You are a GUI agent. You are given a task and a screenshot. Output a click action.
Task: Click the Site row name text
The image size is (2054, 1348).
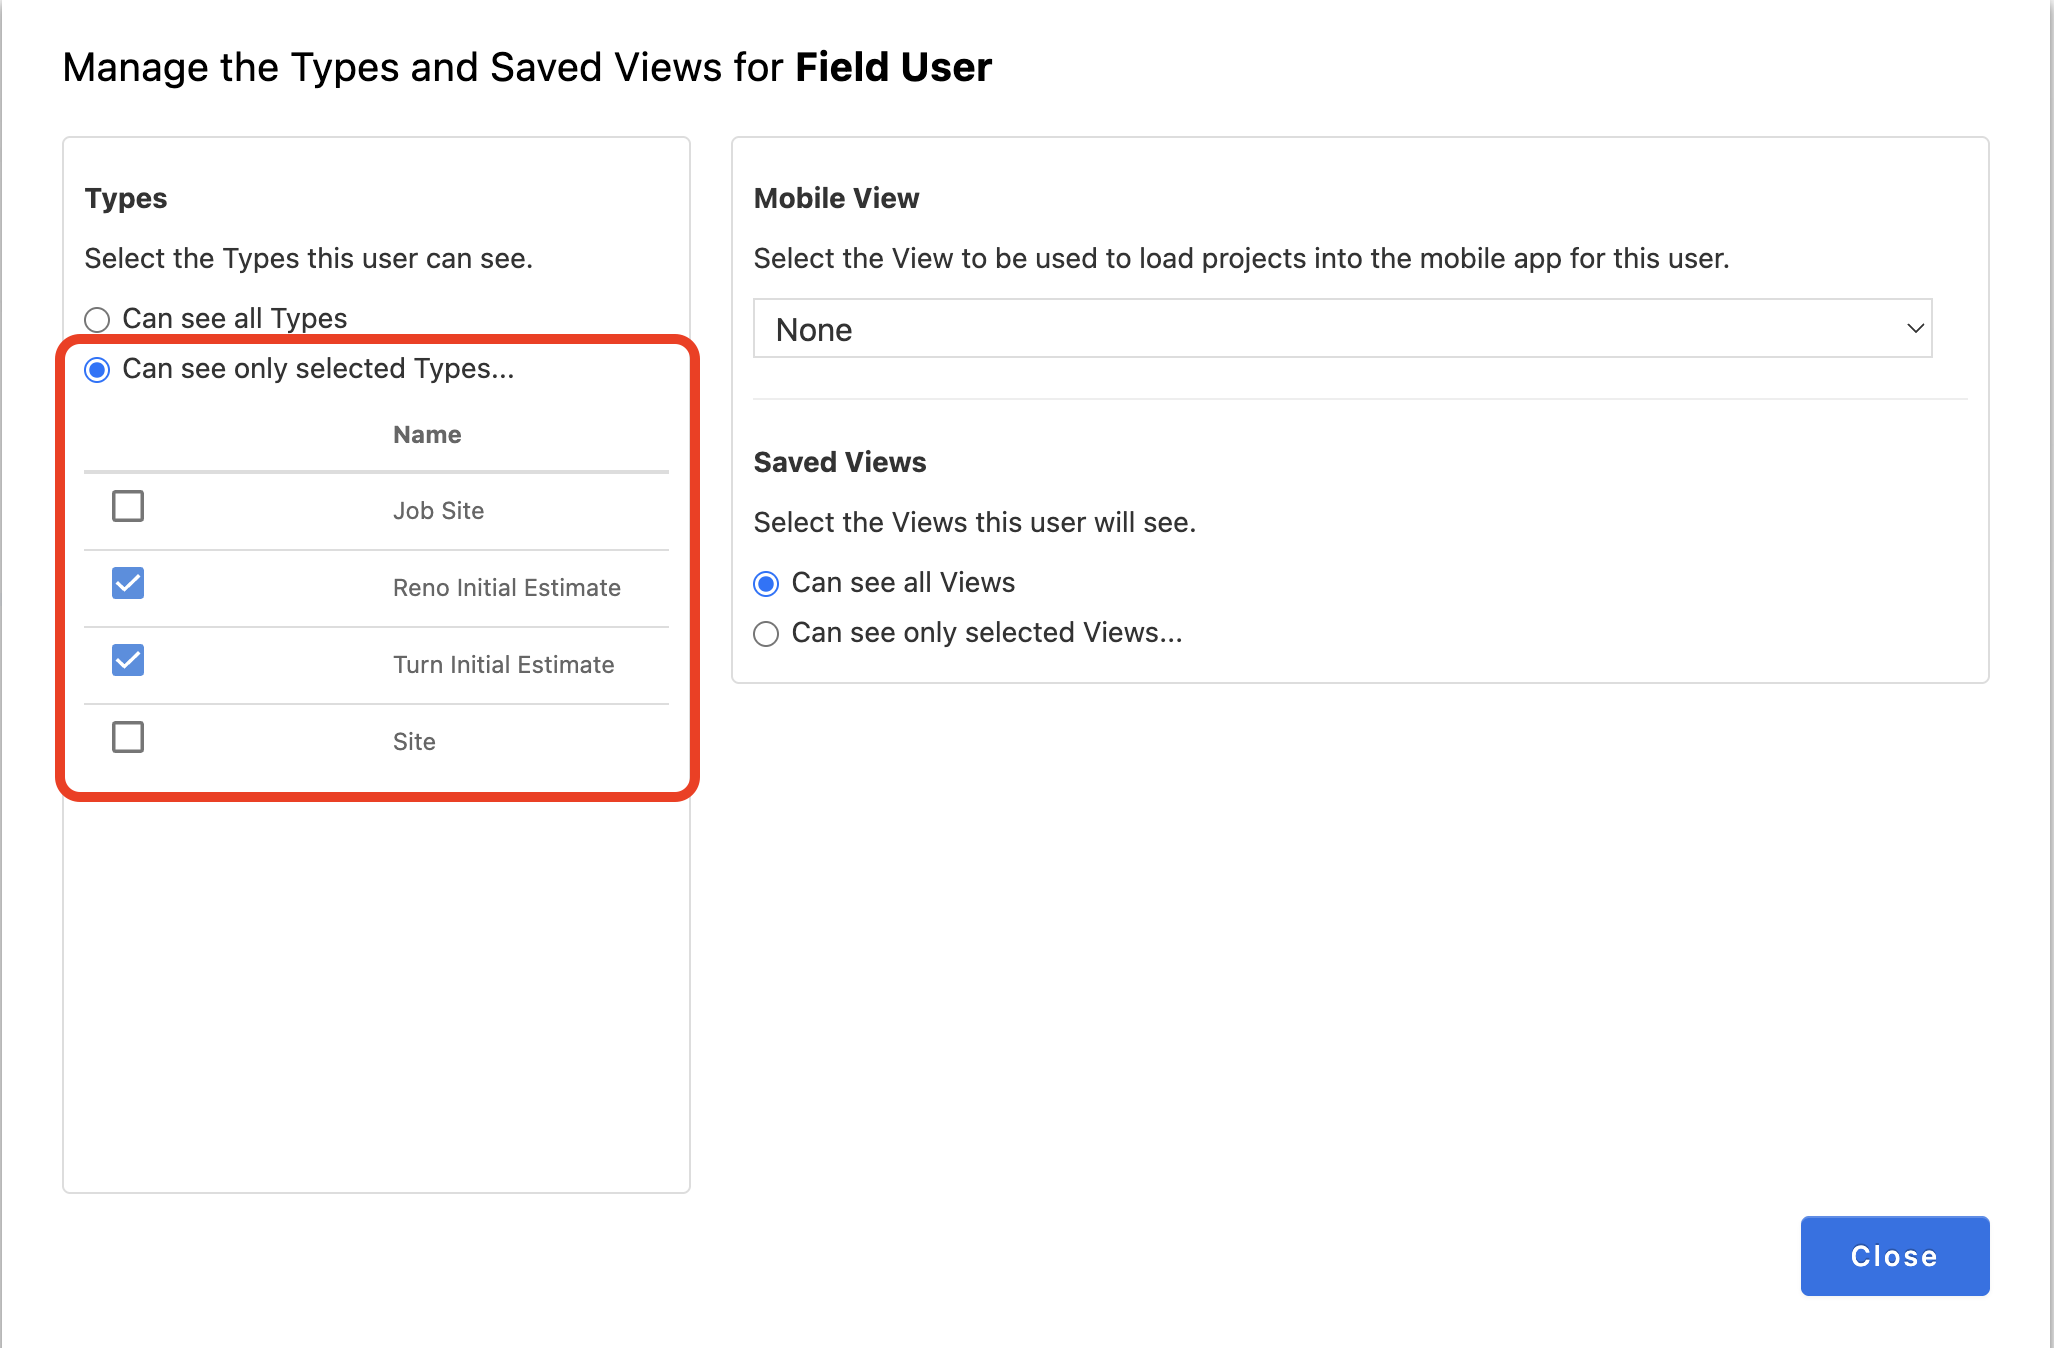(414, 742)
